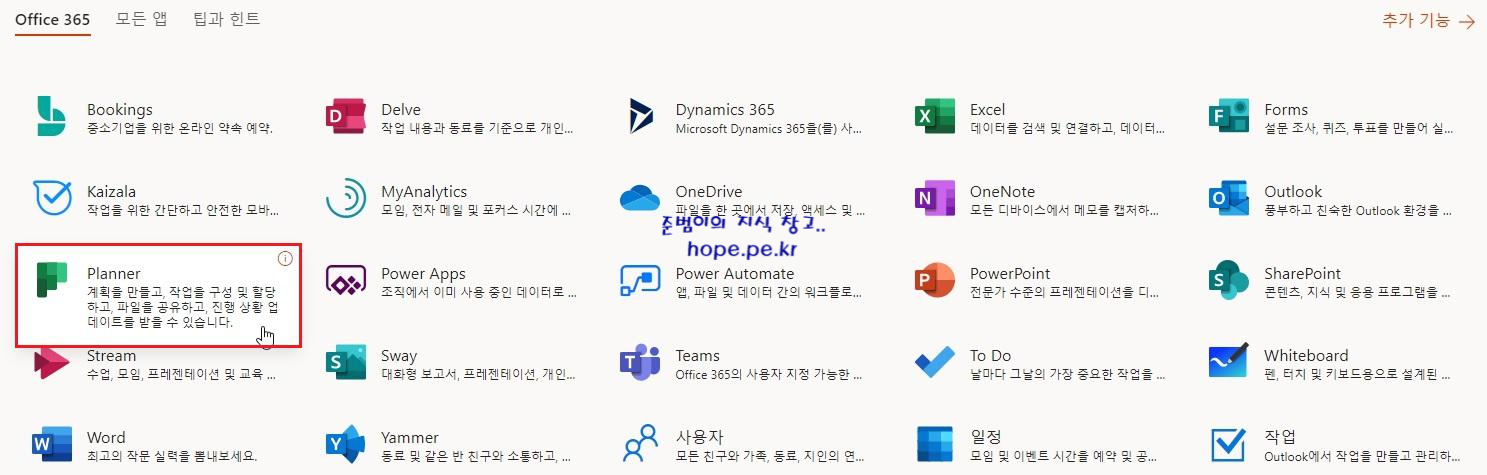Viewport: 1487px width, 475px height.
Task: Open the OneDrive cloud icon
Action: click(641, 199)
